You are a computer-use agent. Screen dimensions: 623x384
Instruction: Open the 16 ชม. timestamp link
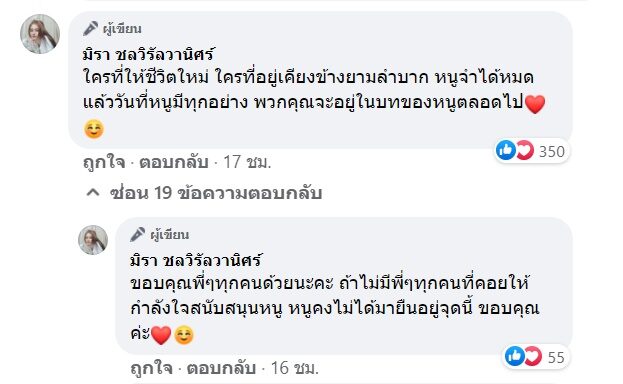point(295,368)
